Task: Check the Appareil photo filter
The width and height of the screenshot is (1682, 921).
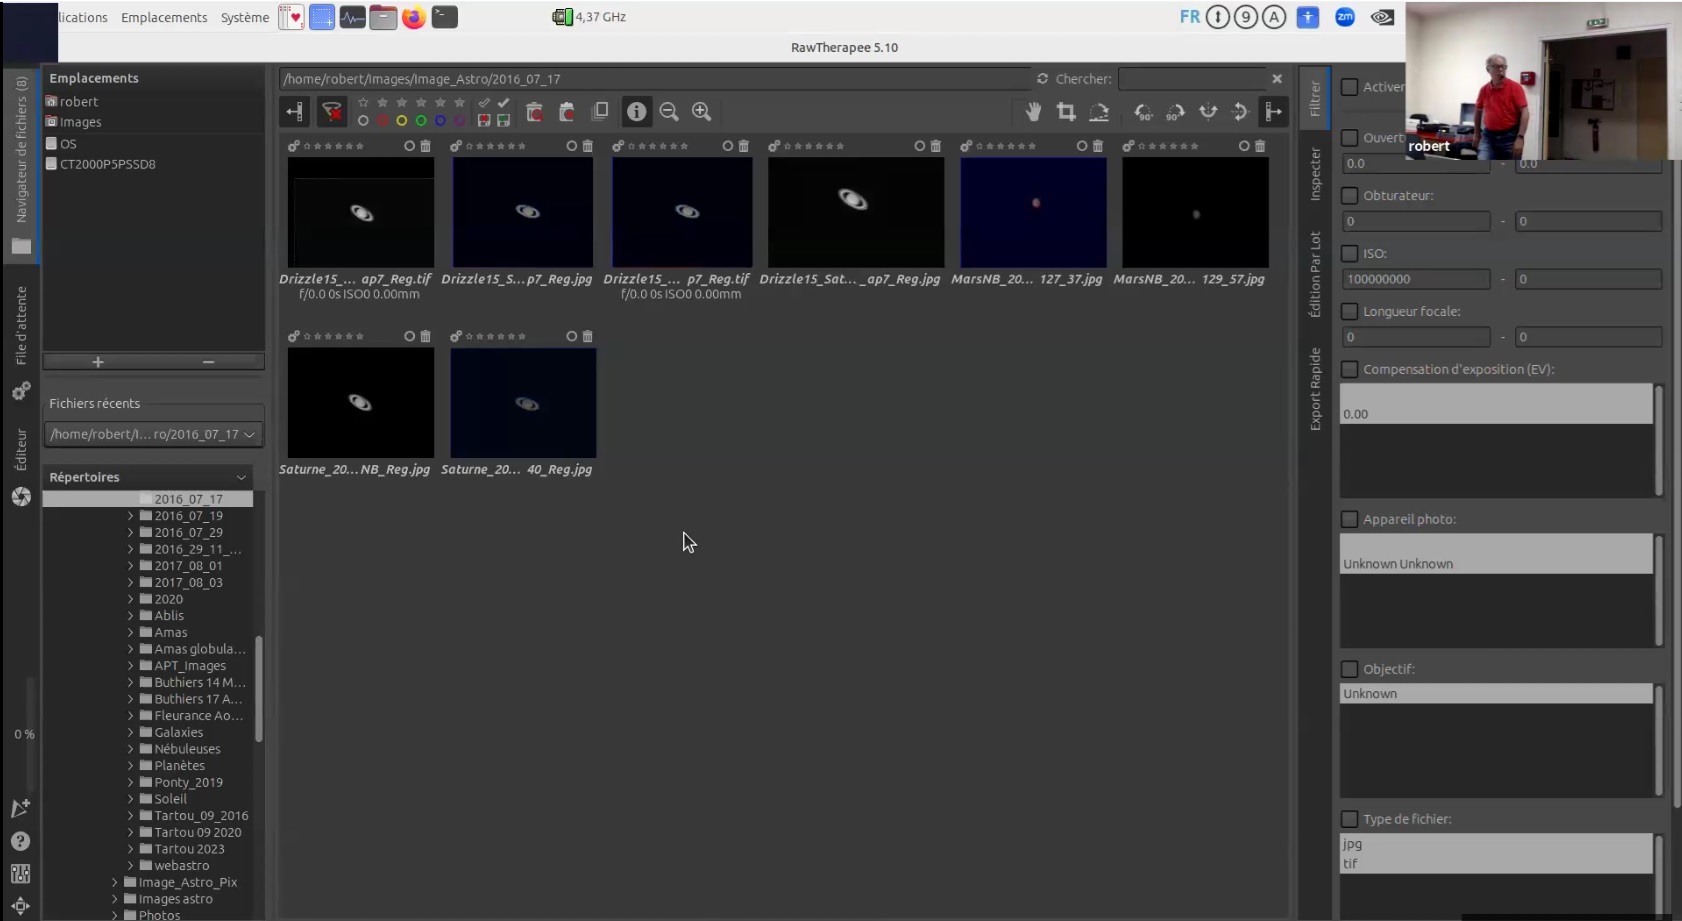Action: 1349,519
